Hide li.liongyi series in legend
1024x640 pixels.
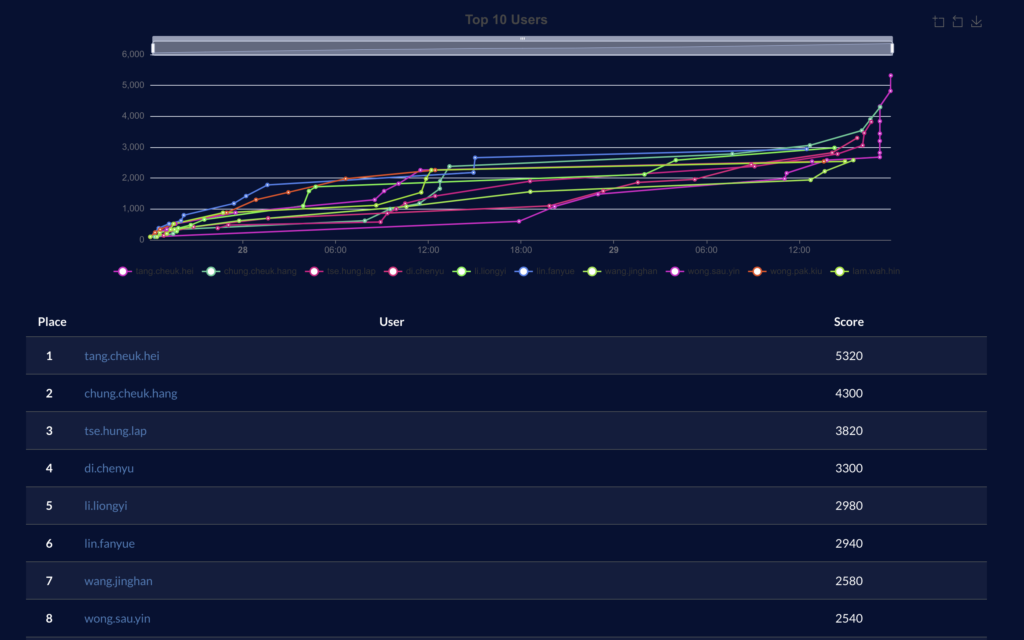(483, 271)
